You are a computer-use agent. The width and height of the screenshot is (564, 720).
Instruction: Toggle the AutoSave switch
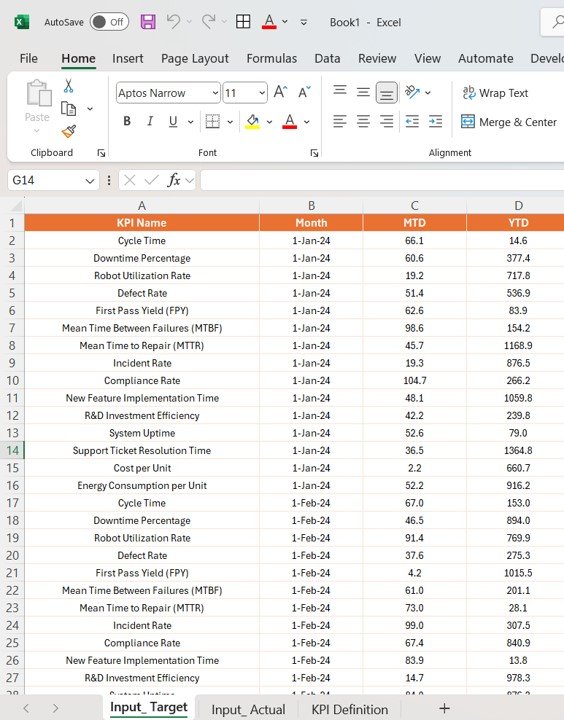[109, 22]
